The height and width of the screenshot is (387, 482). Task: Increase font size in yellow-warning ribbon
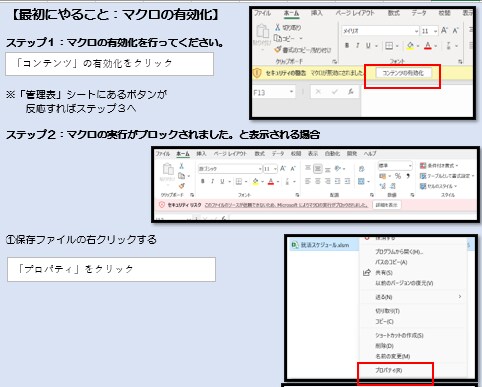click(444, 31)
